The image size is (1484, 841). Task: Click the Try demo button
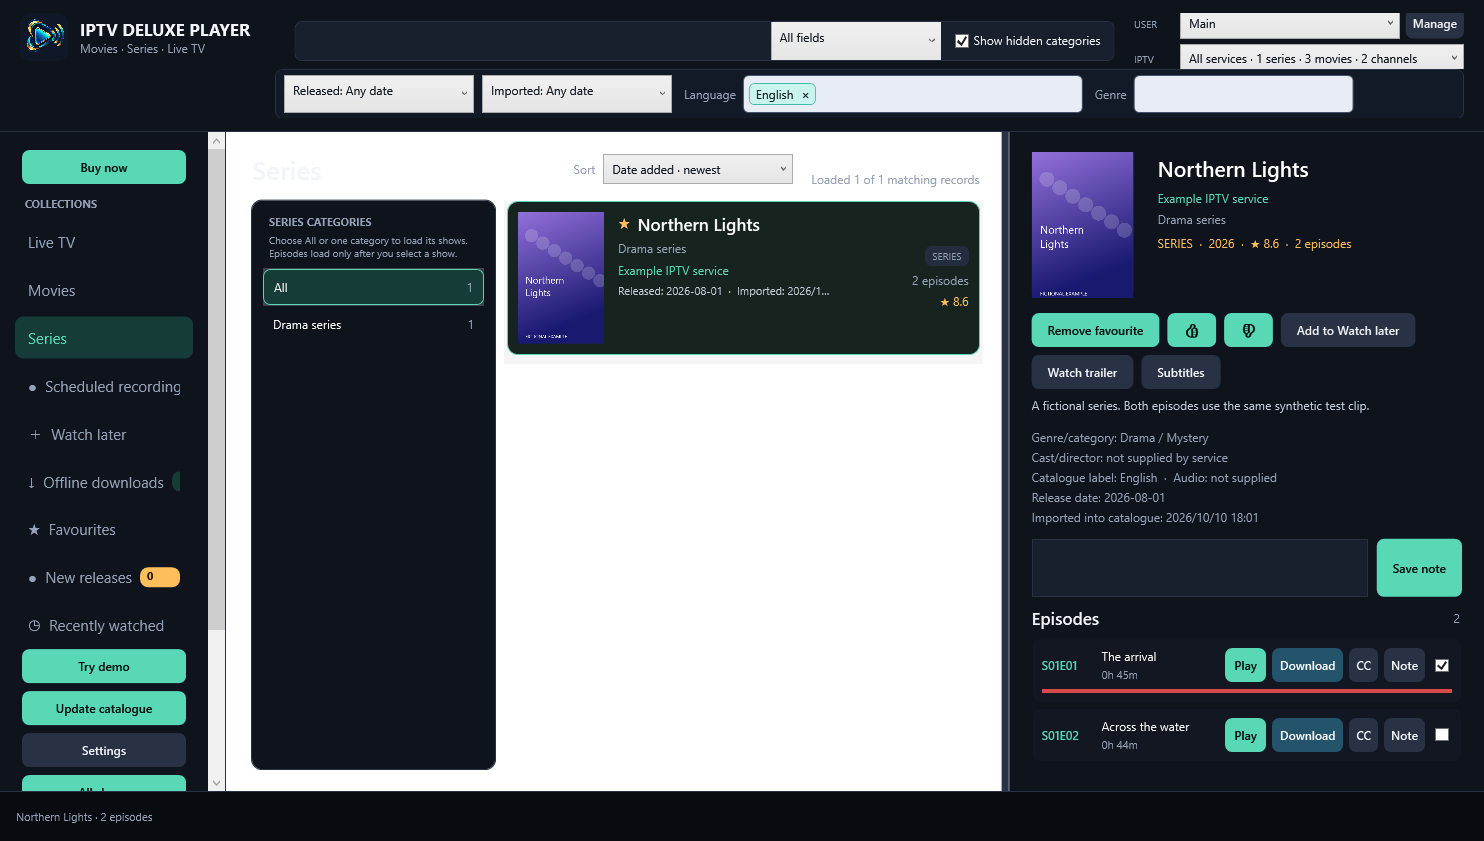coord(104,666)
